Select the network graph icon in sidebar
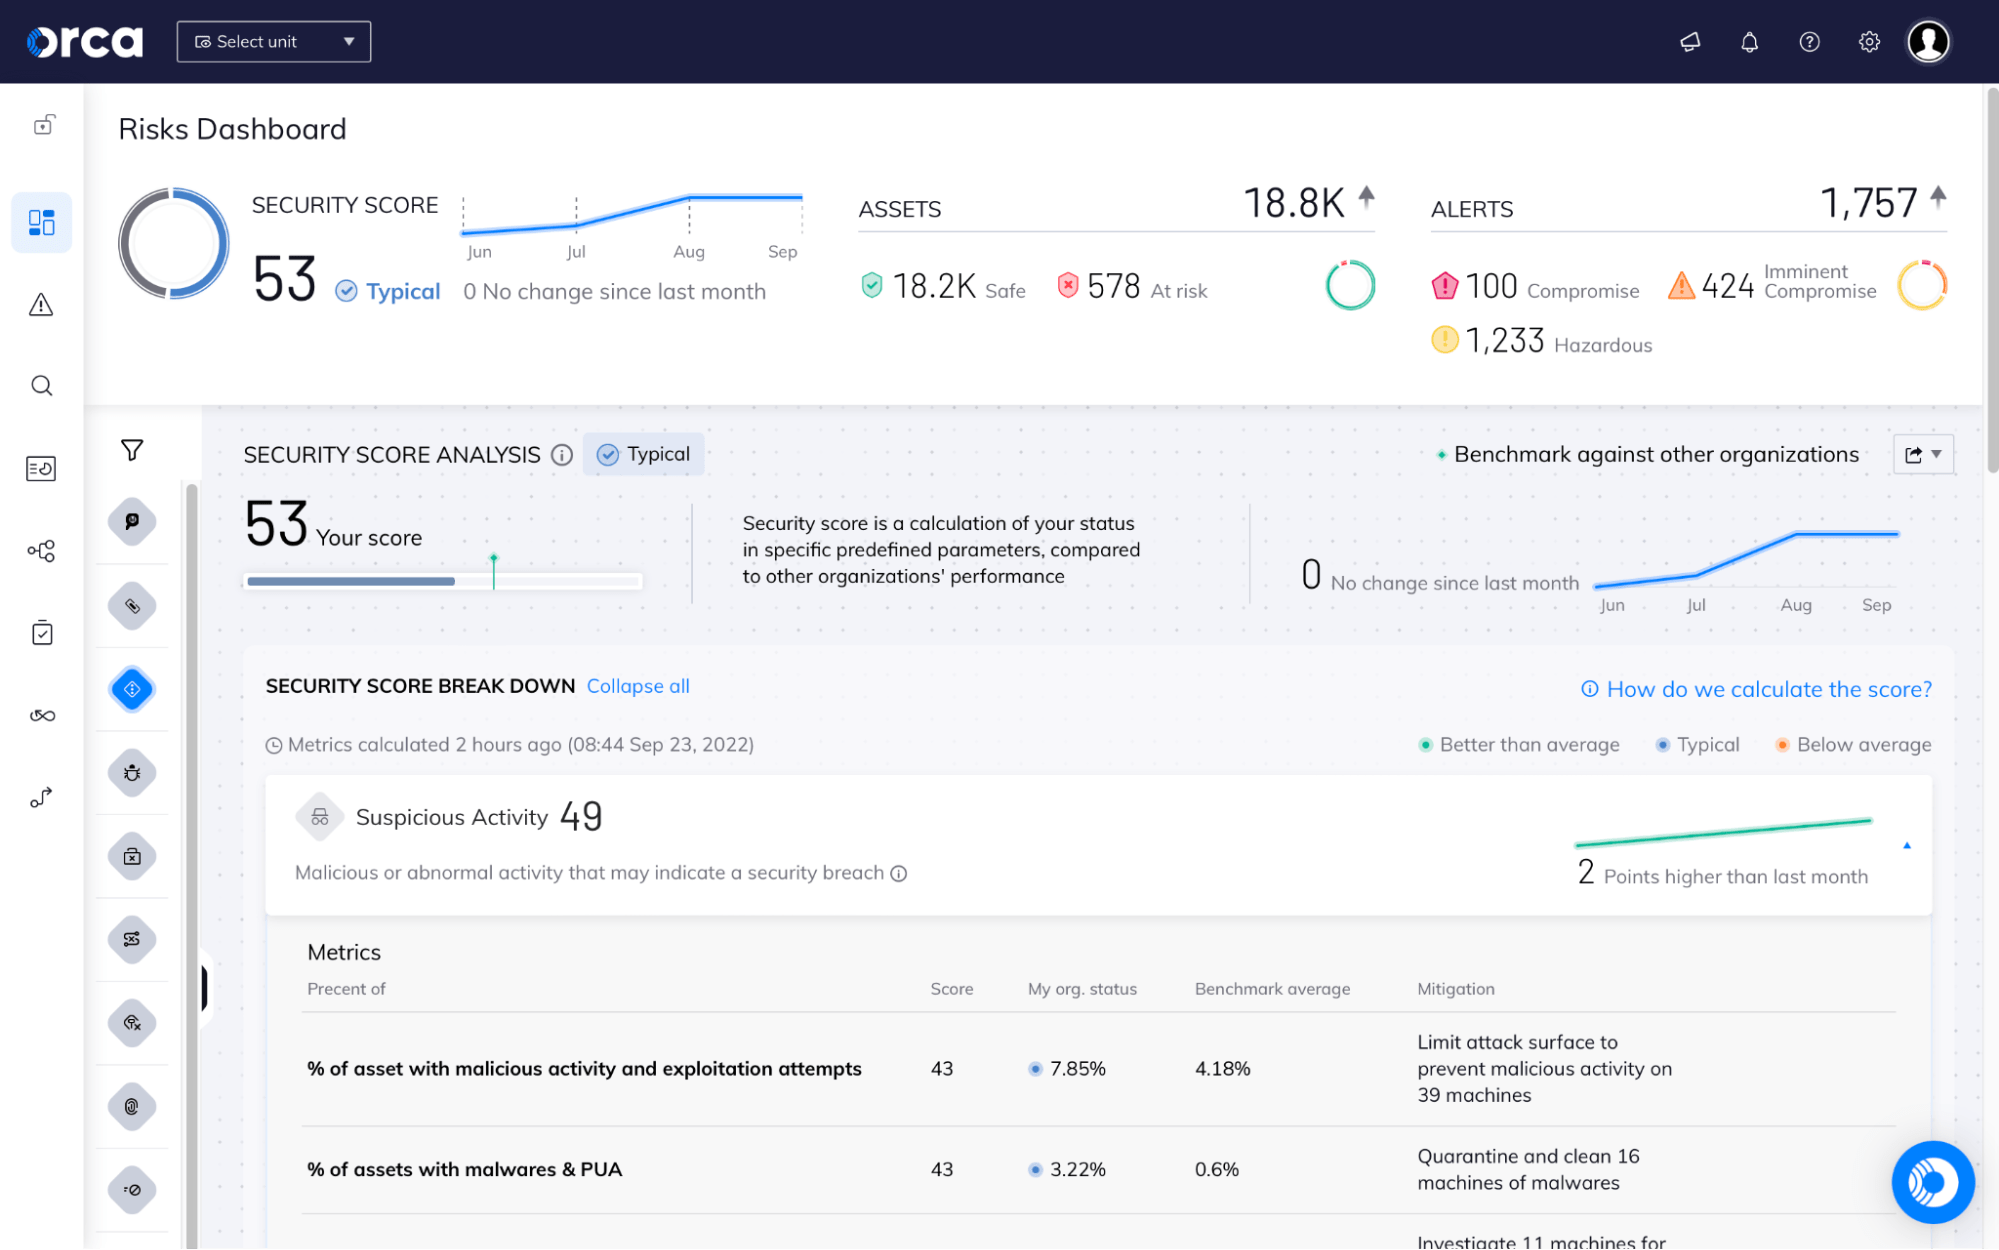Image resolution: width=1999 pixels, height=1250 pixels. (41, 551)
